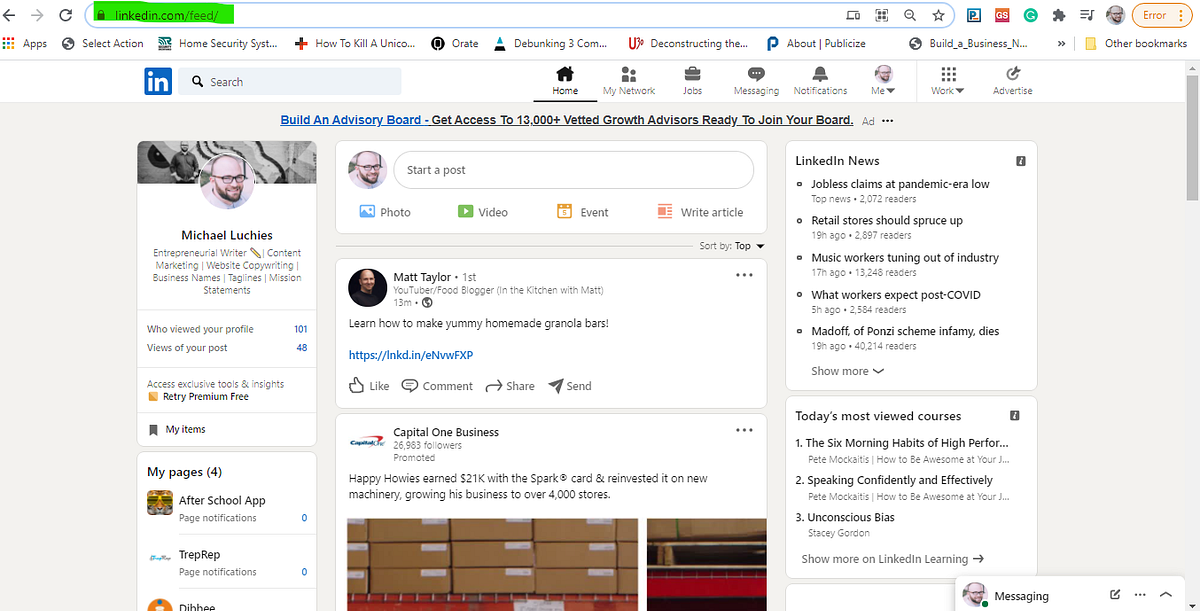Open the options menu on Capital One Business post
Image resolution: width=1200 pixels, height=611 pixels.
(x=744, y=429)
